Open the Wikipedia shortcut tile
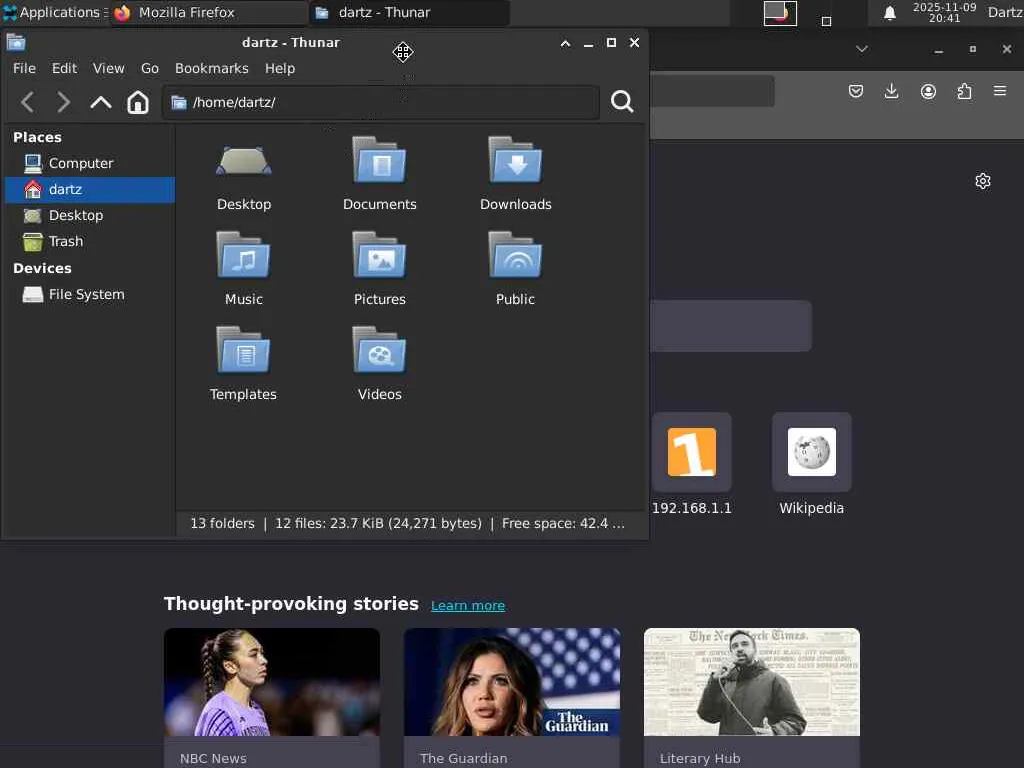1024x768 pixels. pyautogui.click(x=811, y=453)
